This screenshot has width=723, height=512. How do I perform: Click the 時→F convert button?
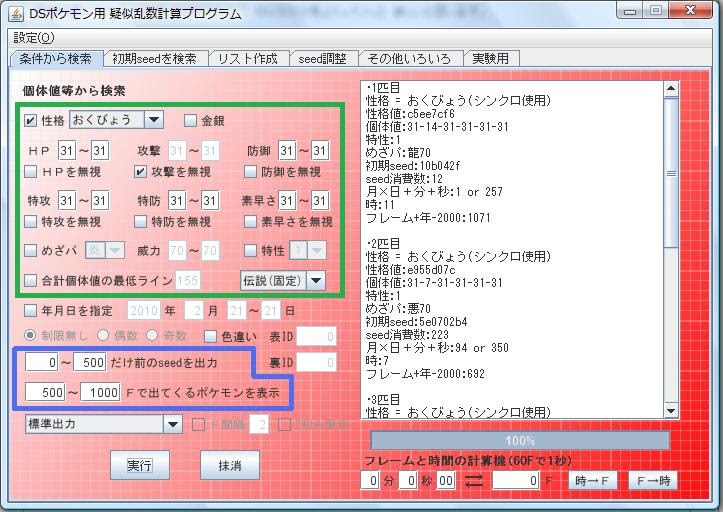tap(592, 481)
